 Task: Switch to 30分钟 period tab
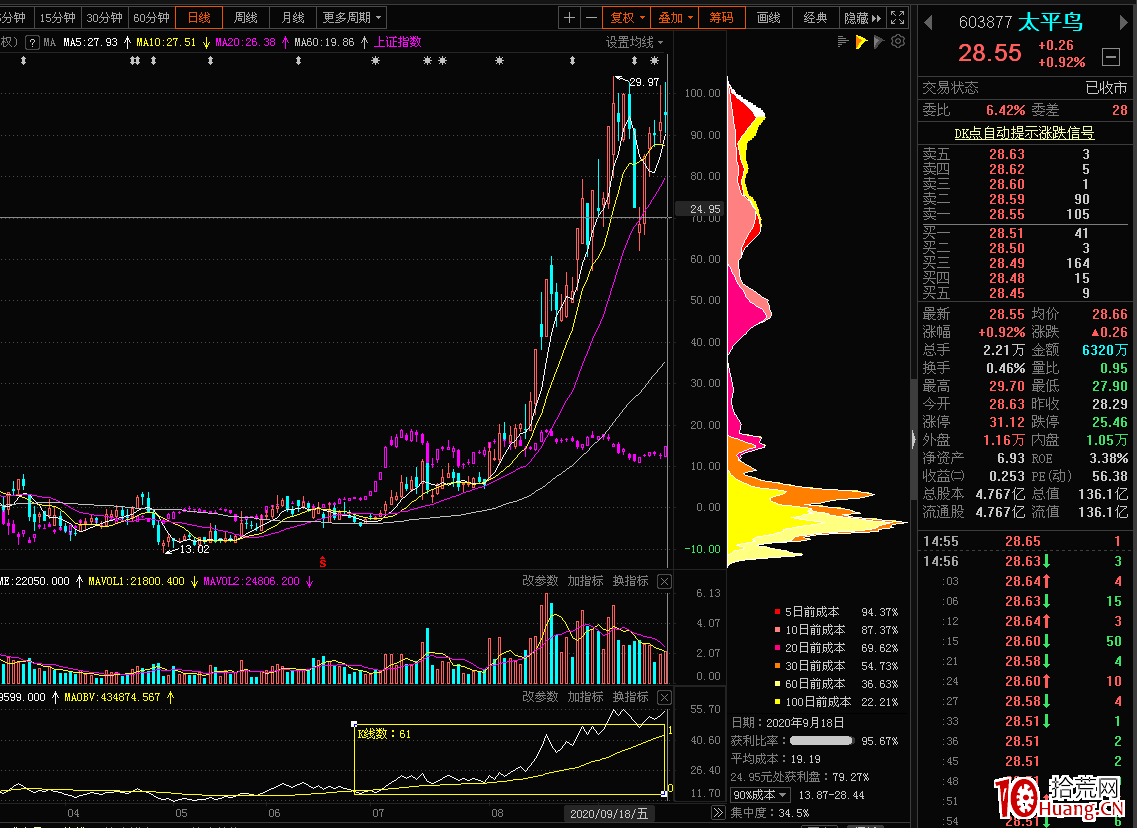(104, 17)
